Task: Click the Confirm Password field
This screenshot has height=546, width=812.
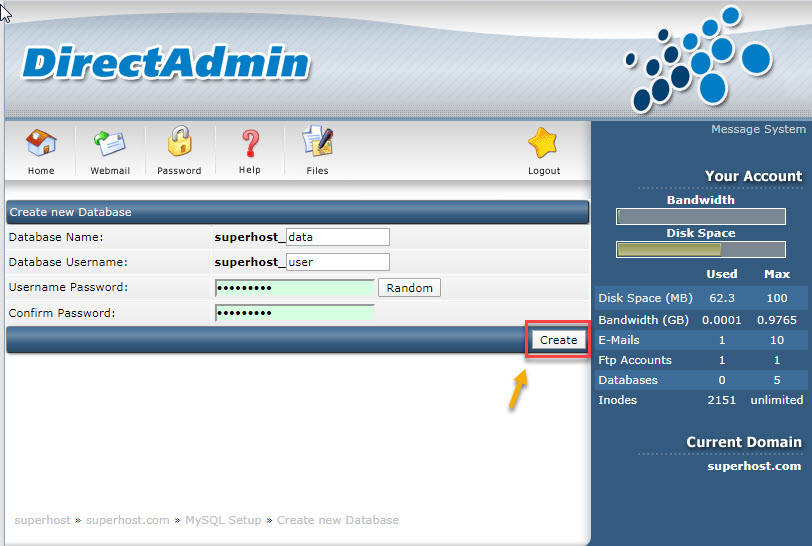Action: (x=294, y=313)
